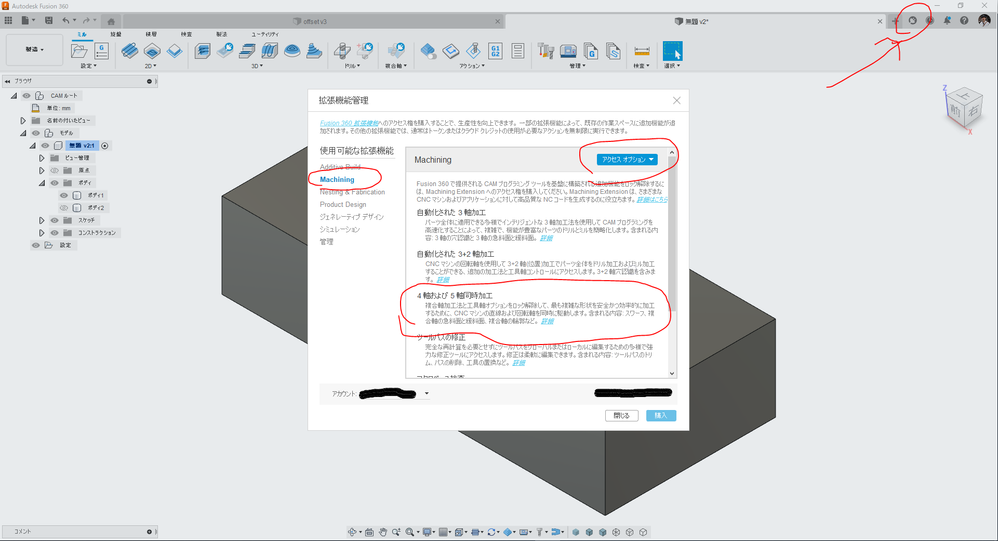Activate the Select tool
Image resolution: width=998 pixels, height=541 pixels.
[672, 51]
